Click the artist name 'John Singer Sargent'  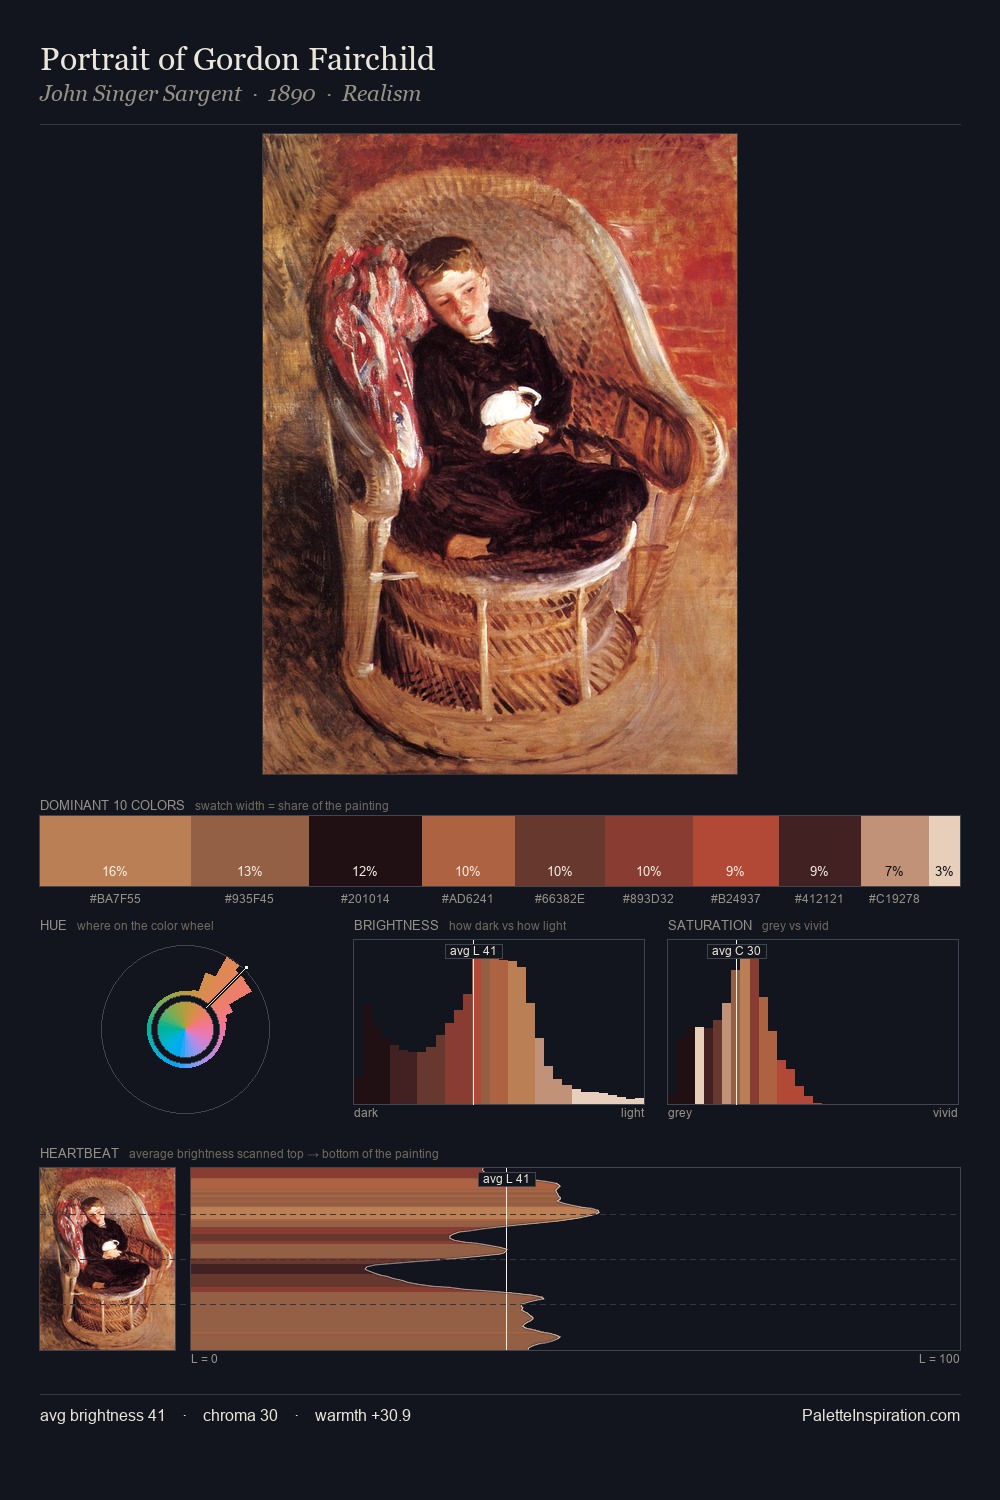tap(141, 94)
